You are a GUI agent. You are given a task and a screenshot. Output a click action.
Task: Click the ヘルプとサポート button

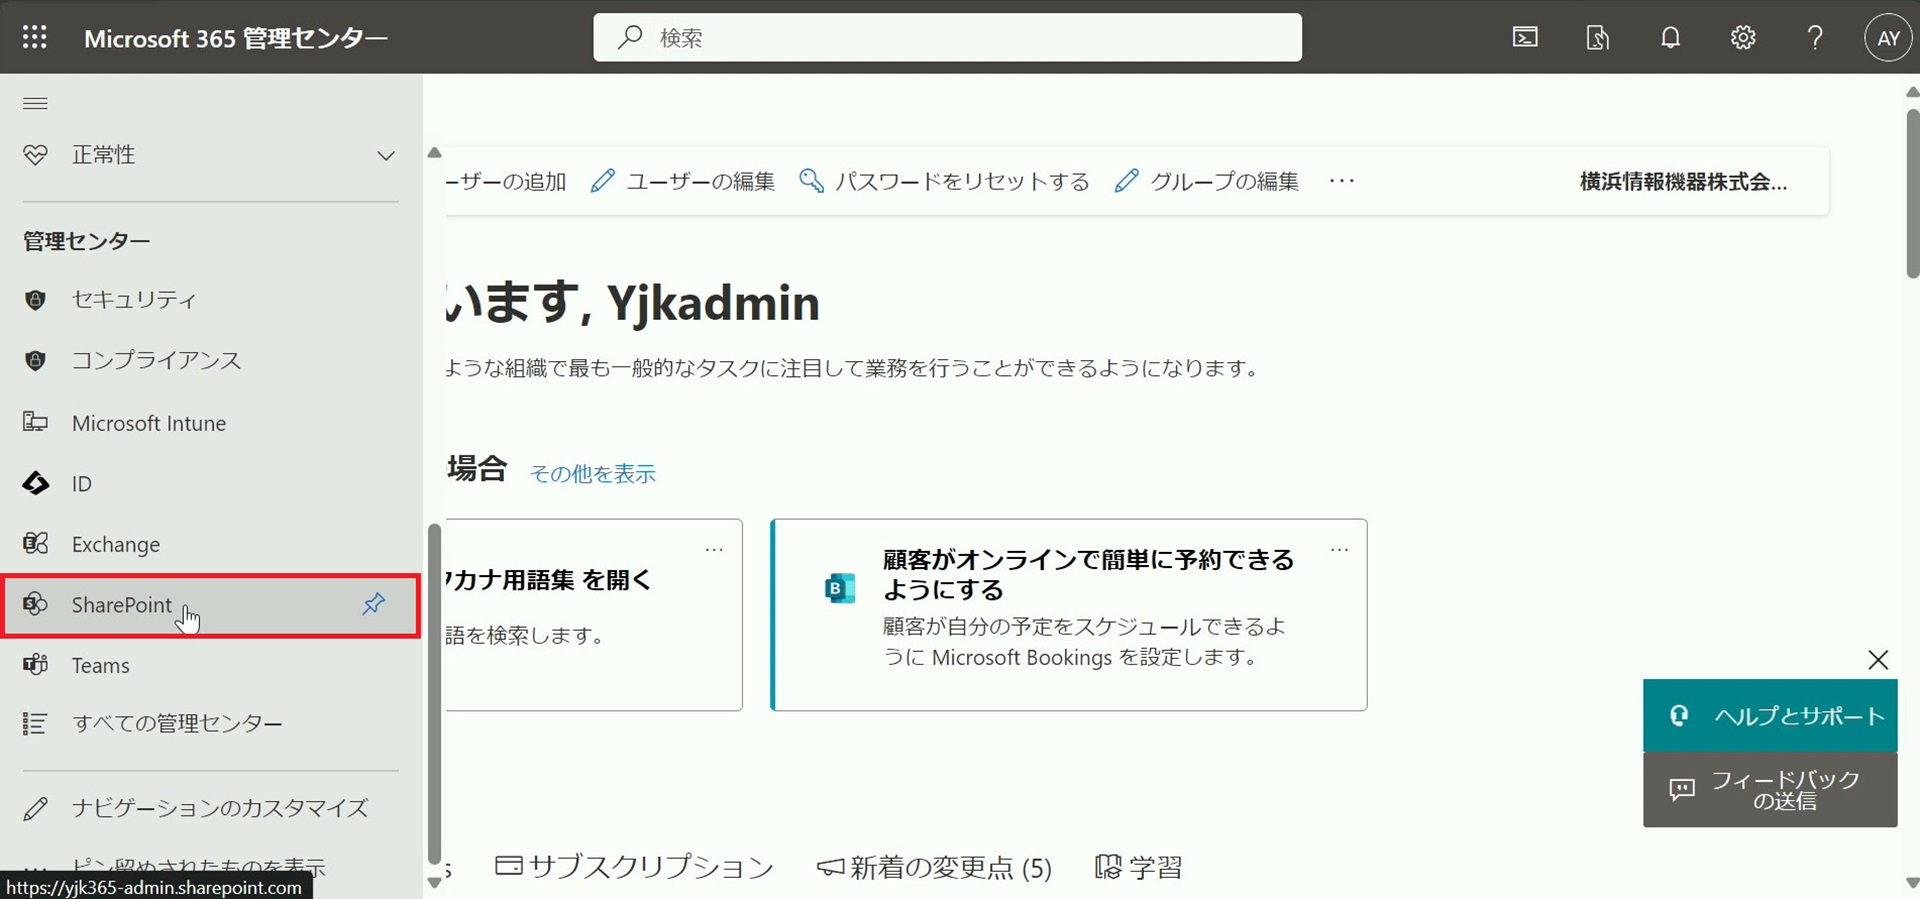(x=1770, y=716)
